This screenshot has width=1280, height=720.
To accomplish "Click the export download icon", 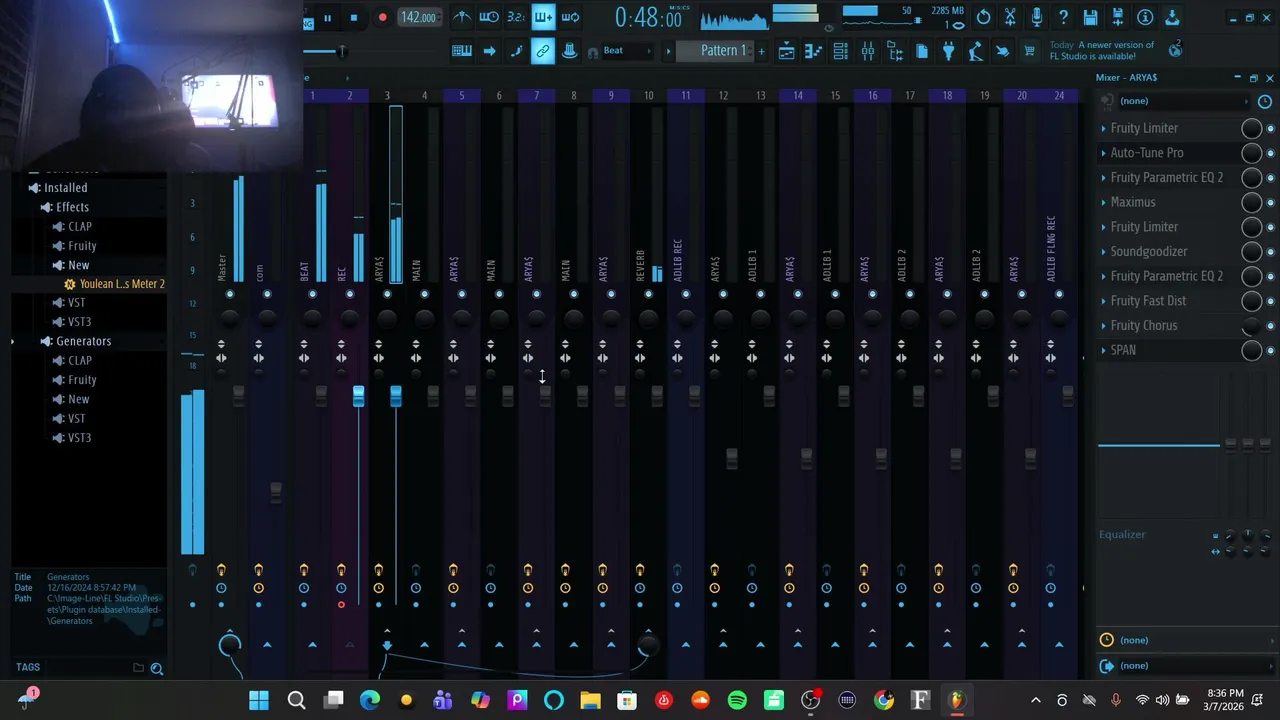I will [x=1172, y=17].
